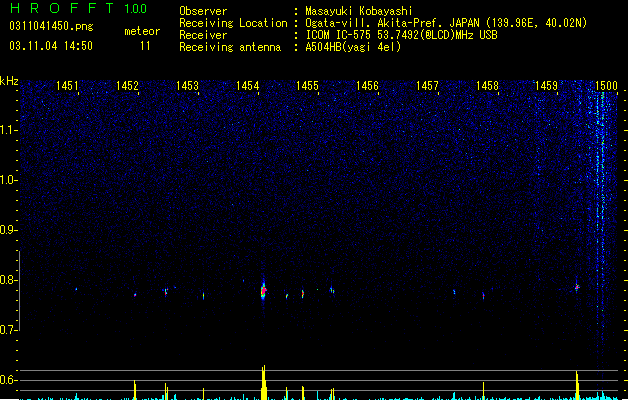Click the 0.9 frequency axis label
The width and height of the screenshot is (629, 400).
click(x=8, y=230)
